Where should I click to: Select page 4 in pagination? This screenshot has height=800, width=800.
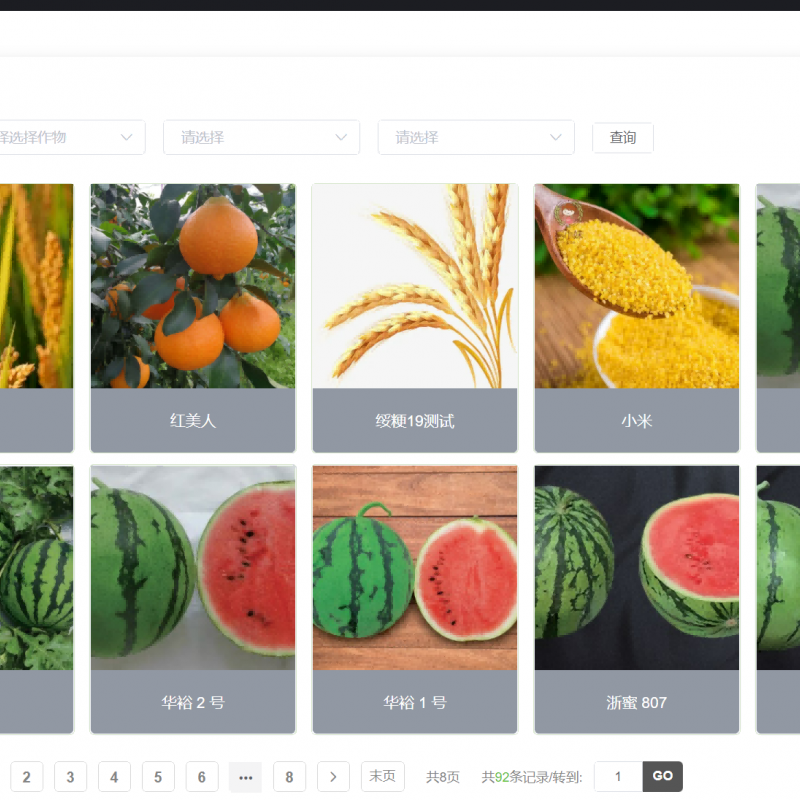pyautogui.click(x=114, y=777)
